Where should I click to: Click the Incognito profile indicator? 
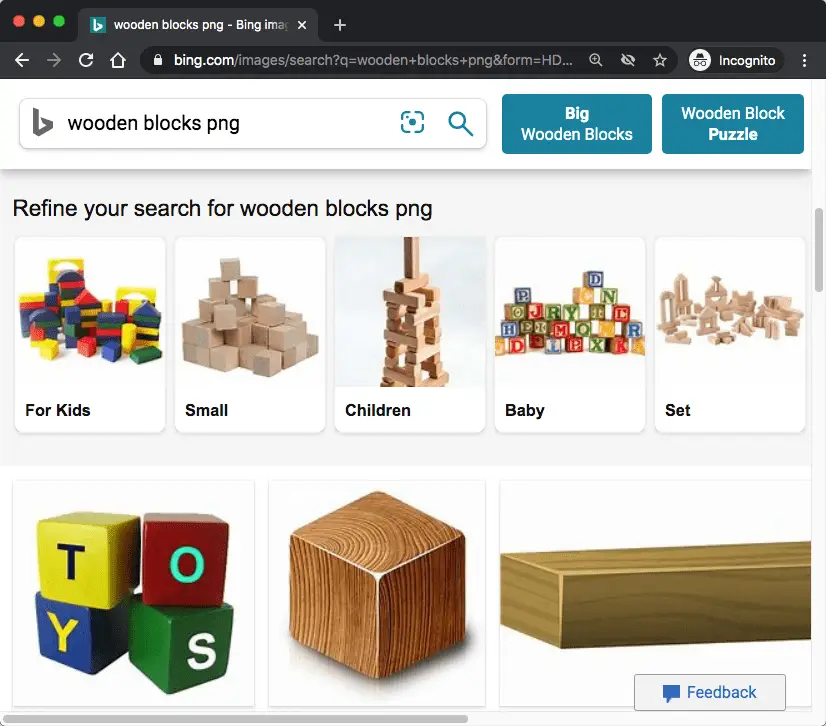coord(734,61)
